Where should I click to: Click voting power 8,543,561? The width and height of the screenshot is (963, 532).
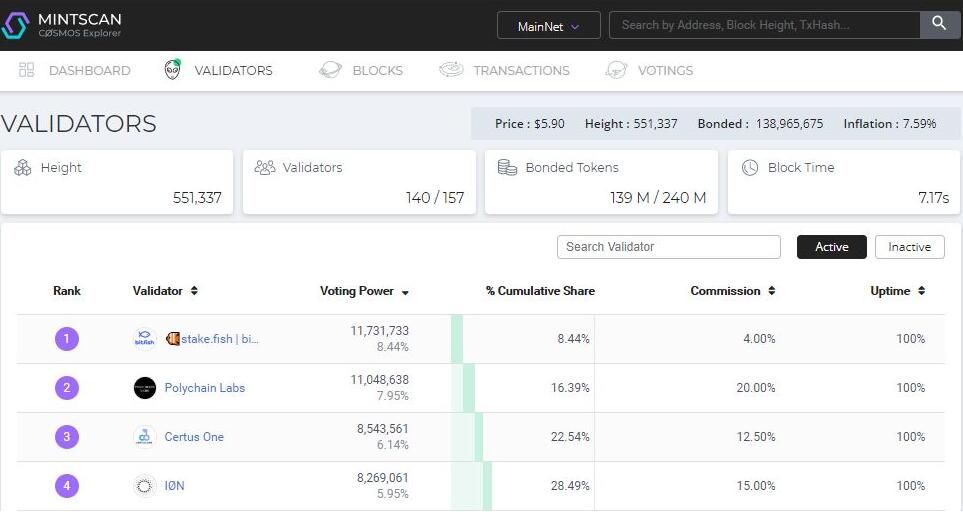[x=383, y=429]
